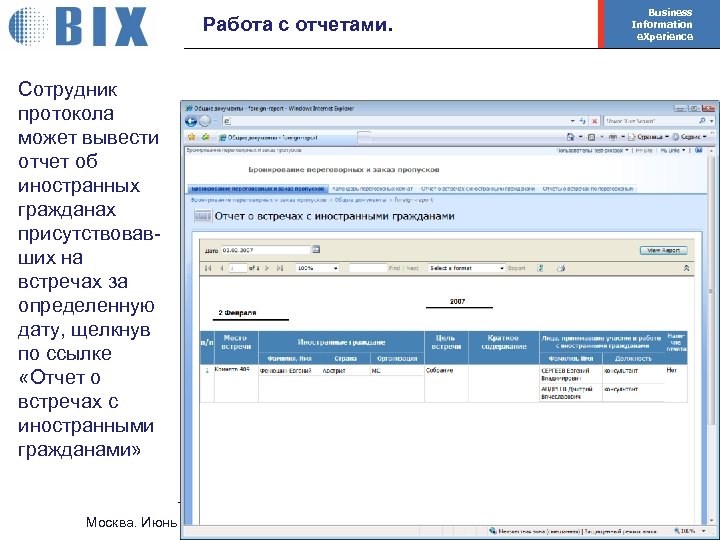Viewport: 720px width, 540px height.
Task: Open the user welcome menu dropdown
Action: click(x=592, y=150)
